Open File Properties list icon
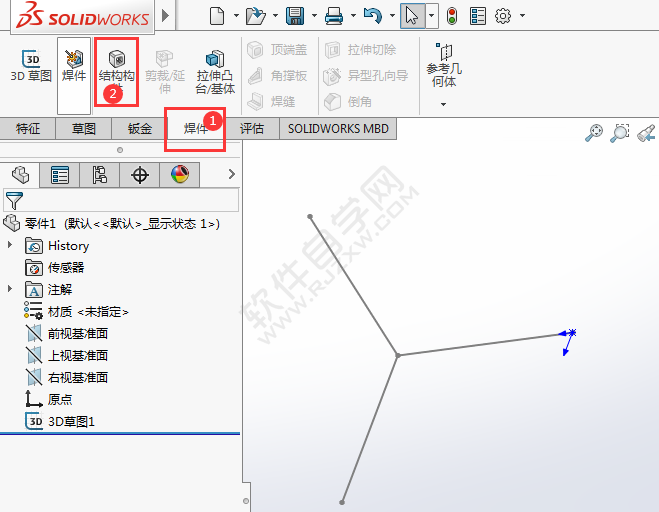 tap(477, 16)
